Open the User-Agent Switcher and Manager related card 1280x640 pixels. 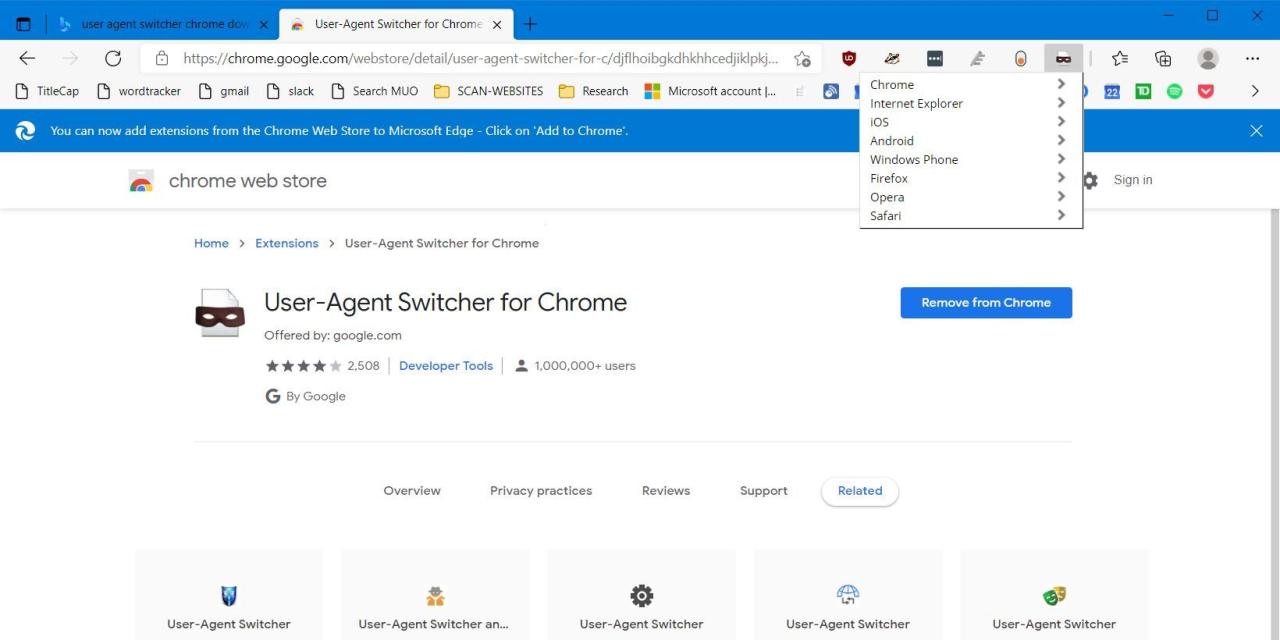434,596
